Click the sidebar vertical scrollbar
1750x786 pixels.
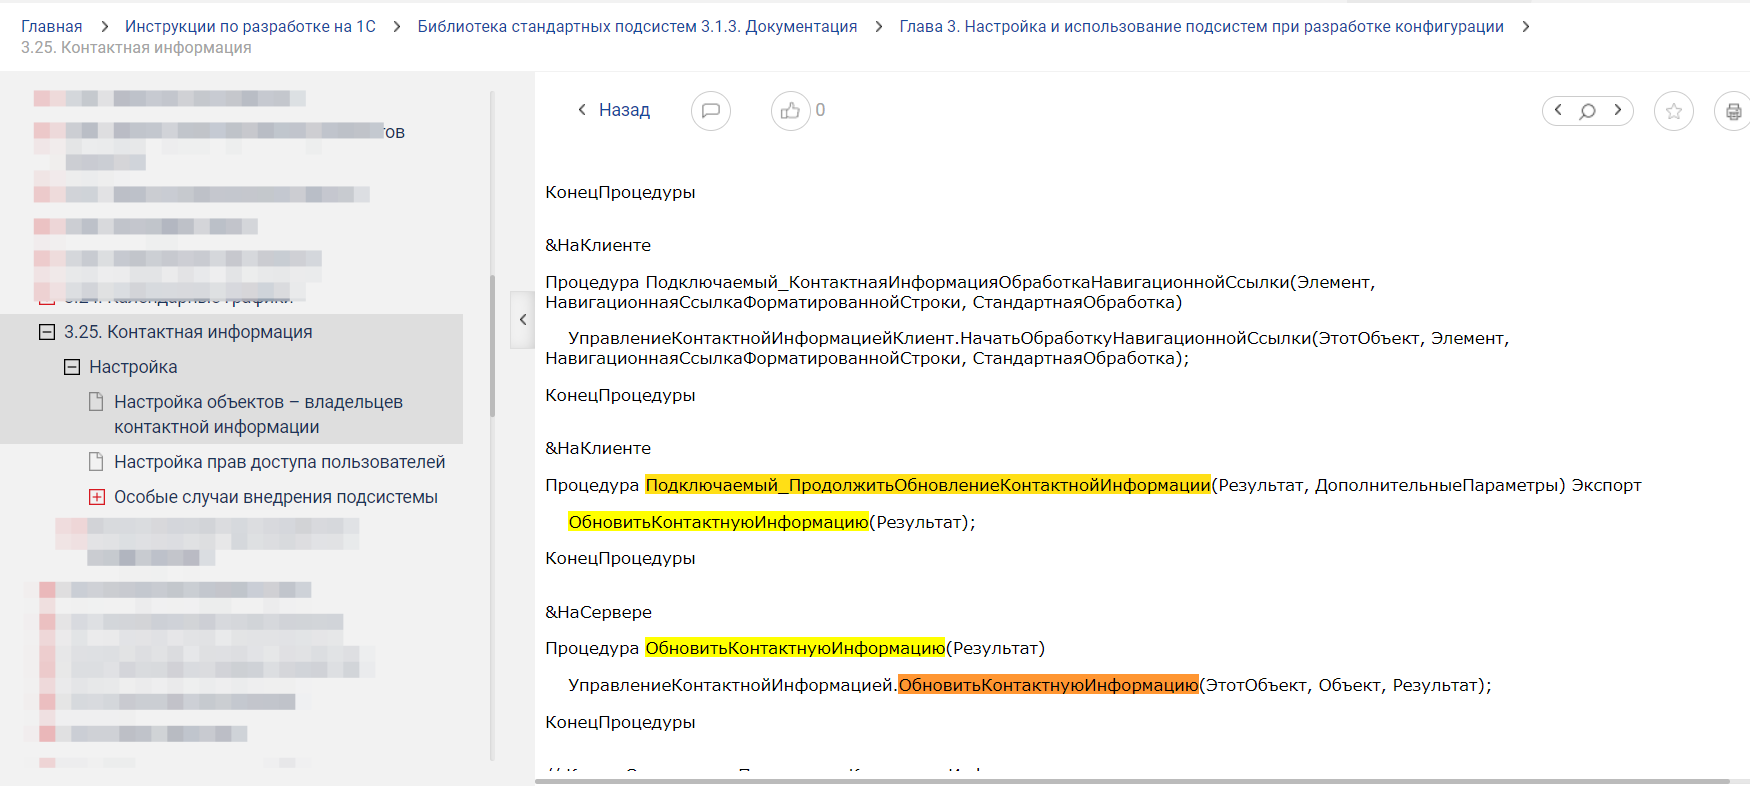[x=492, y=345]
